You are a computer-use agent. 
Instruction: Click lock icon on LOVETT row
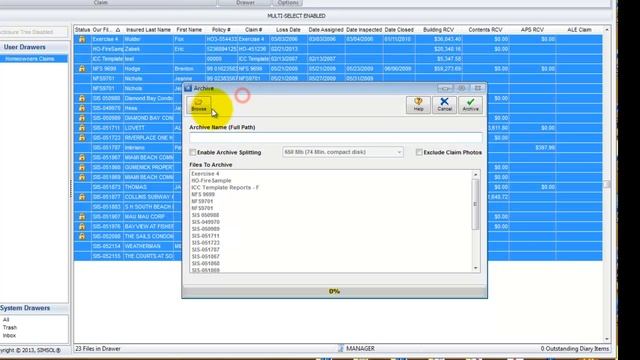[x=82, y=128]
